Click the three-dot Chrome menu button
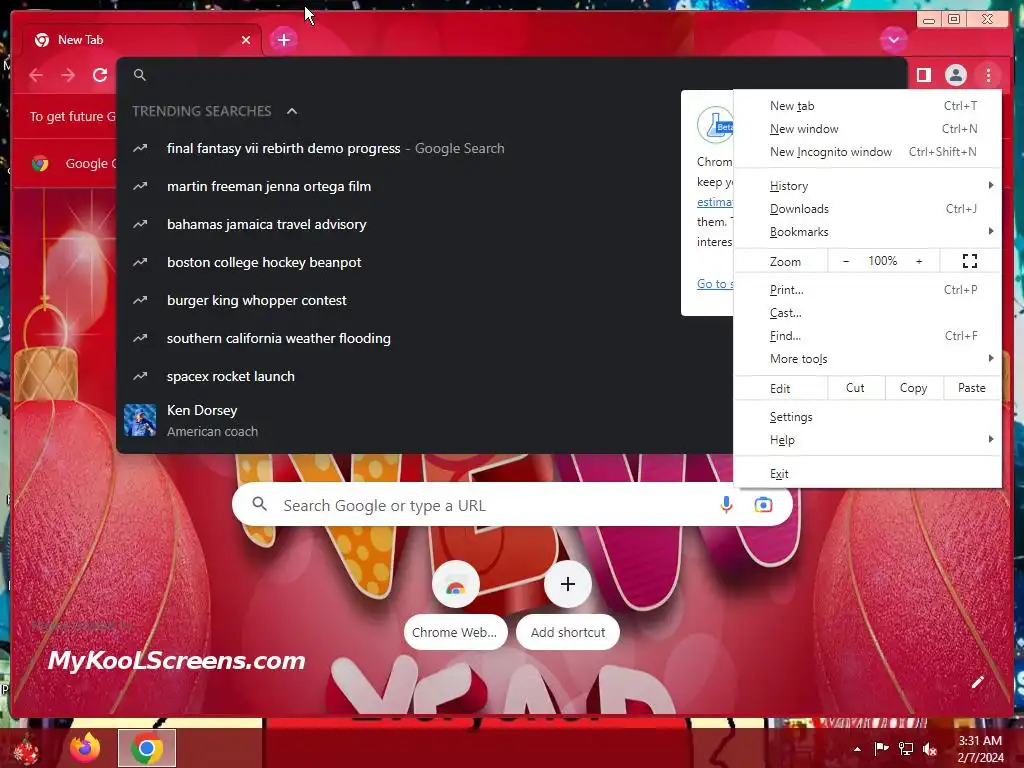Image resolution: width=1024 pixels, height=768 pixels. [x=988, y=75]
